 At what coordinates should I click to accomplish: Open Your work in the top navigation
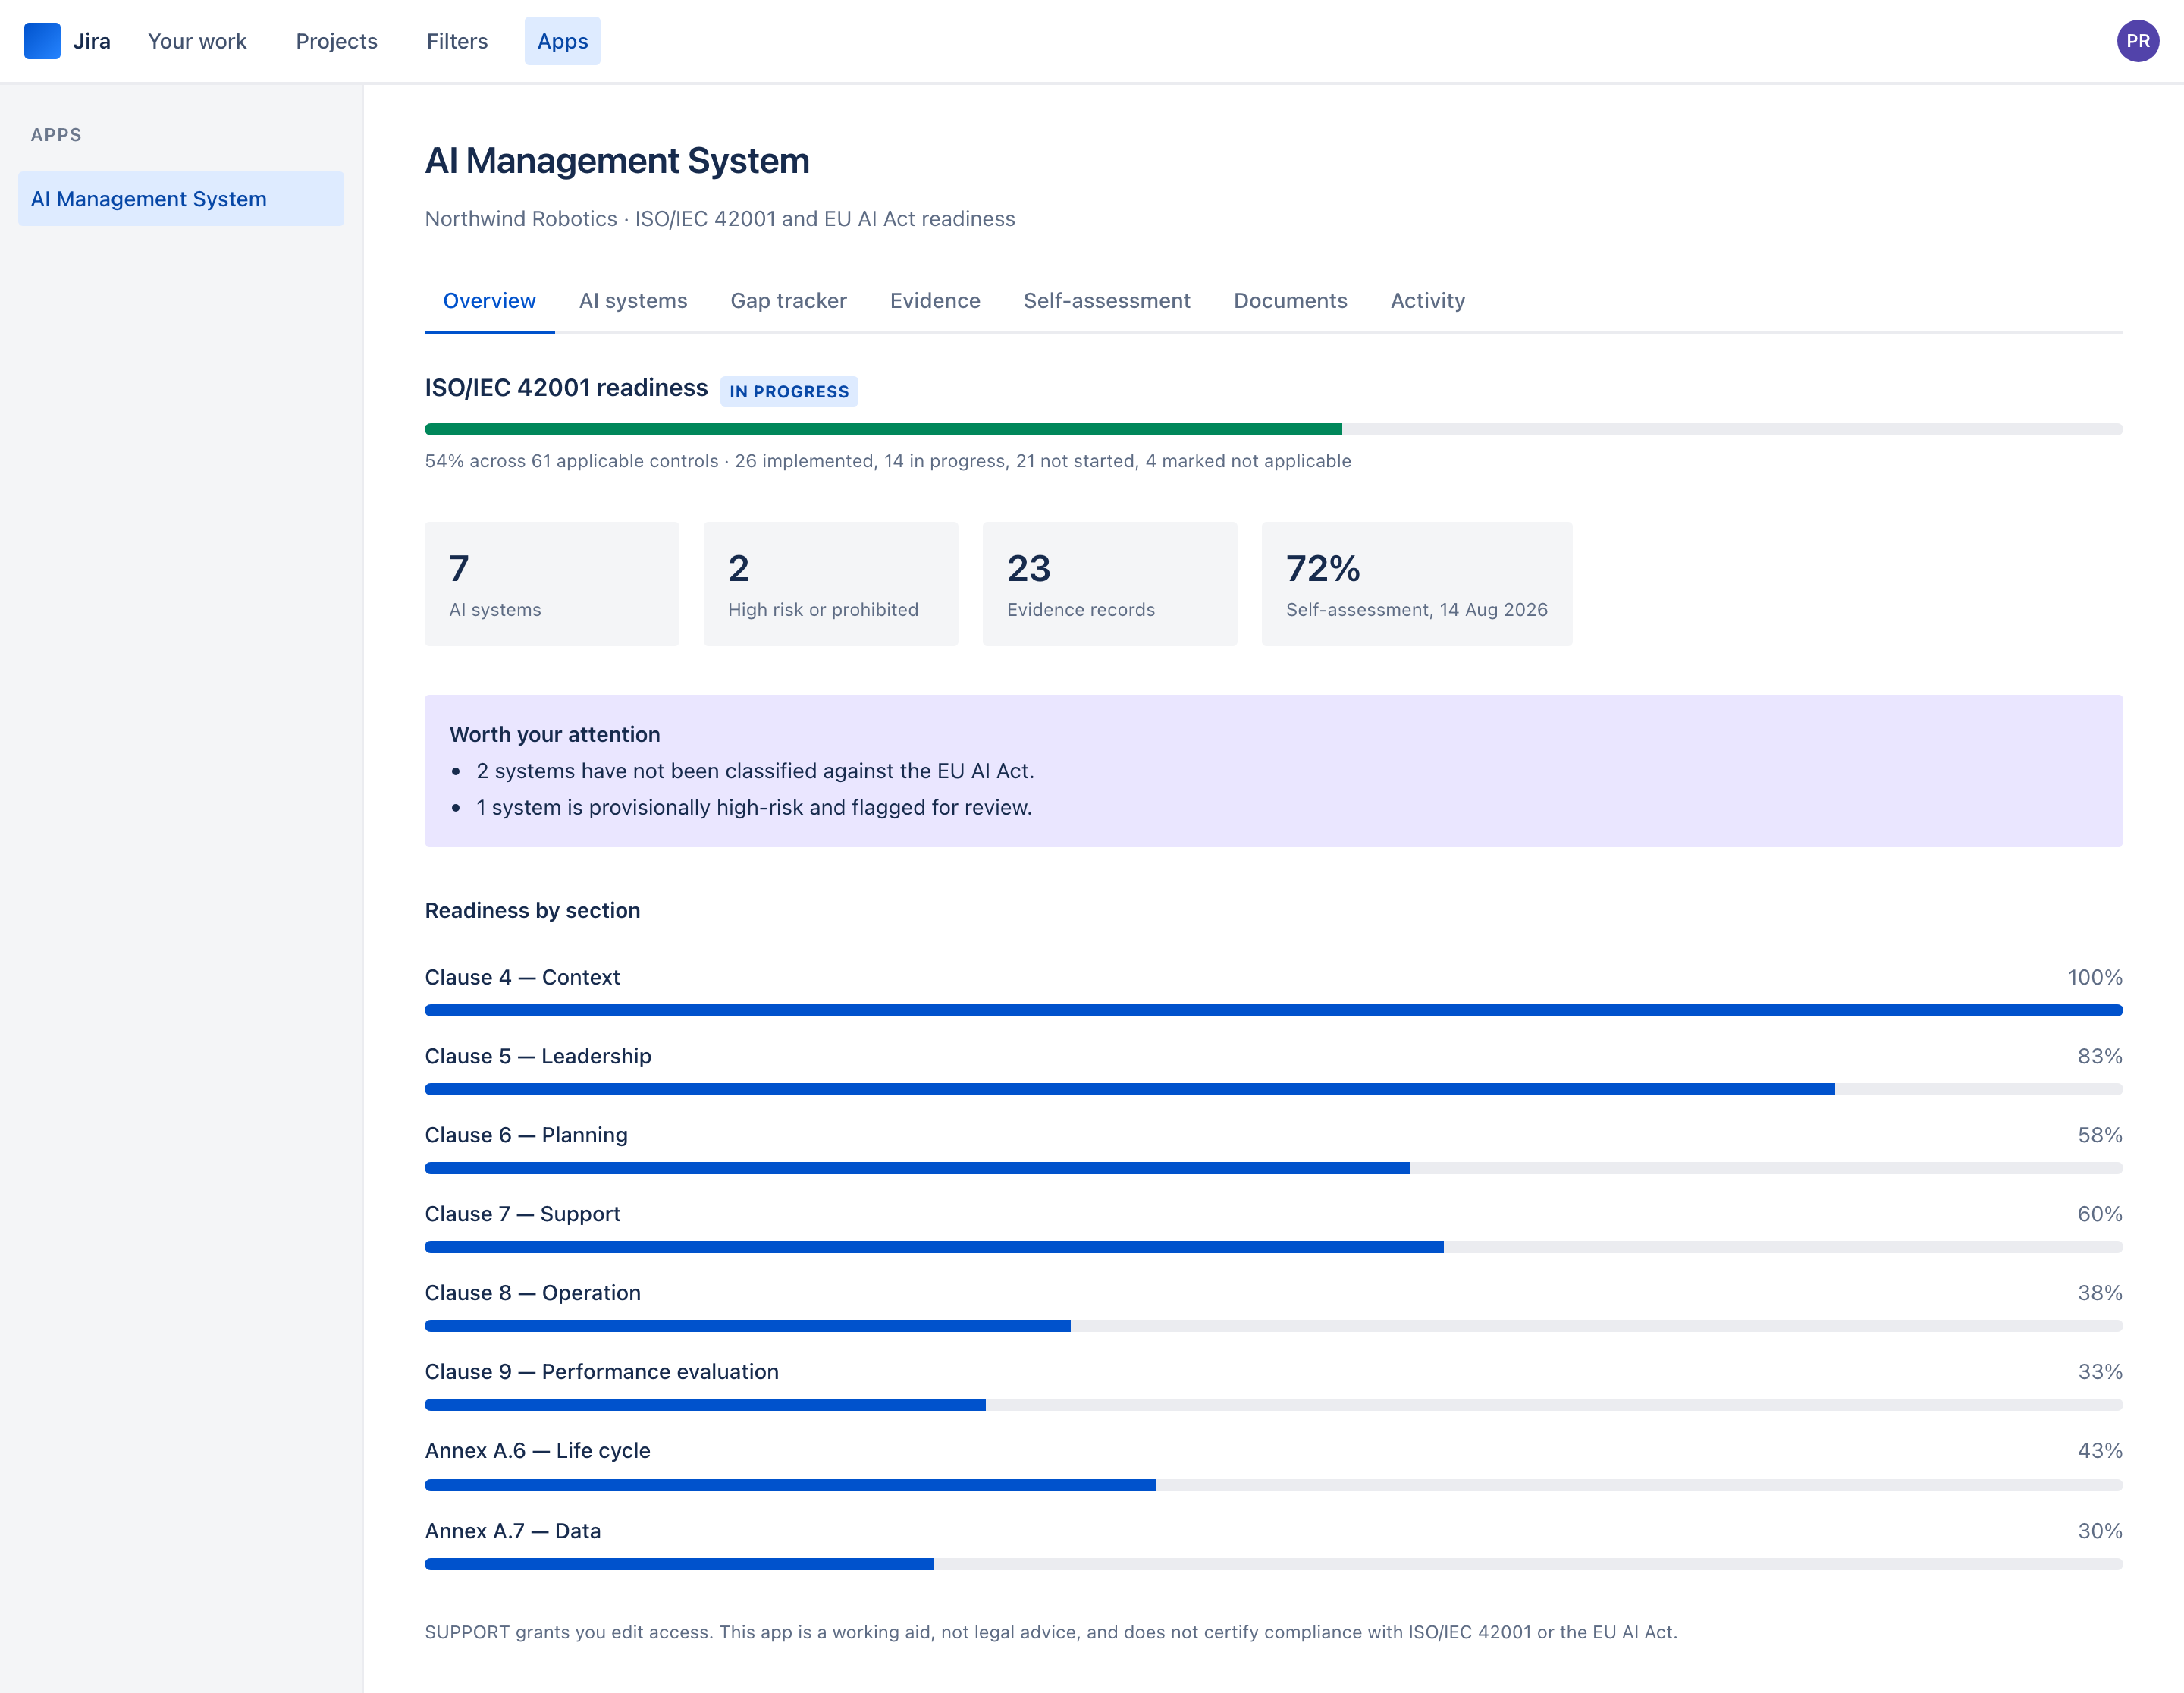click(197, 41)
